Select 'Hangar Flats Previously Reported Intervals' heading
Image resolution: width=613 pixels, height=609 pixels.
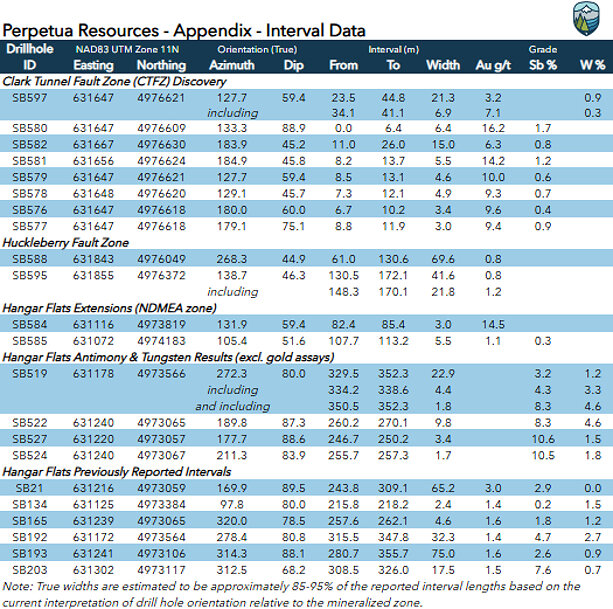pos(117,472)
